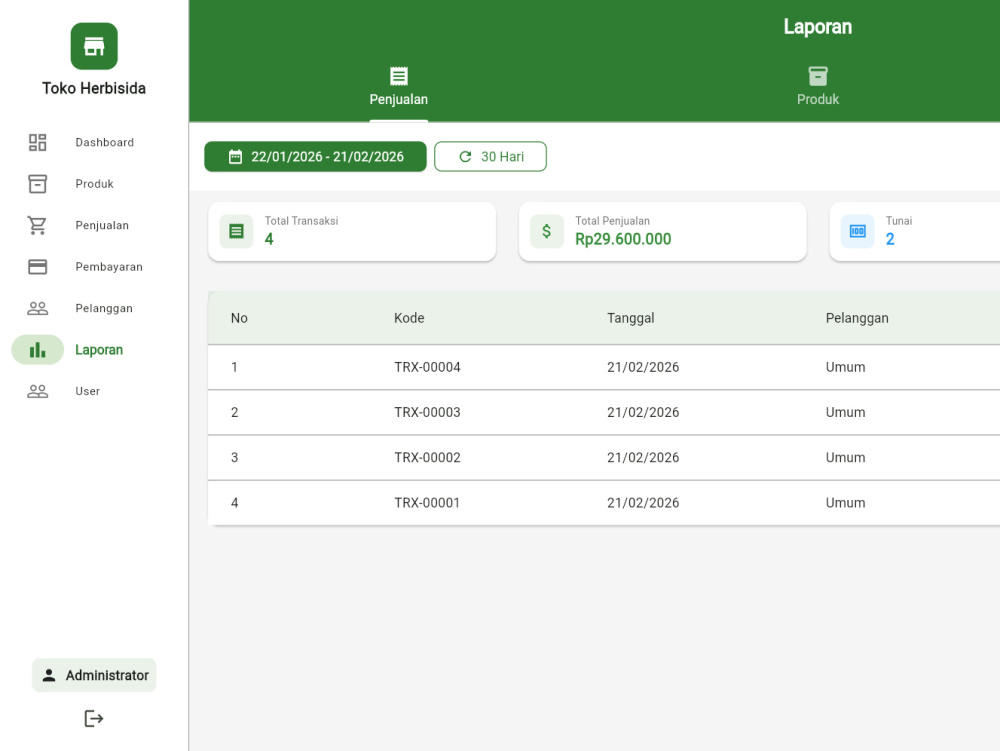Click the logout icon below Administrator
The image size is (1000, 751).
click(94, 718)
